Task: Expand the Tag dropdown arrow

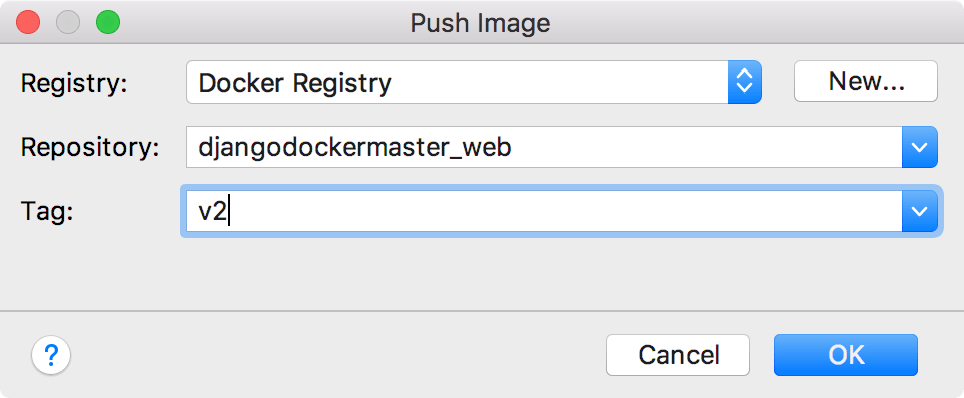Action: pos(920,211)
